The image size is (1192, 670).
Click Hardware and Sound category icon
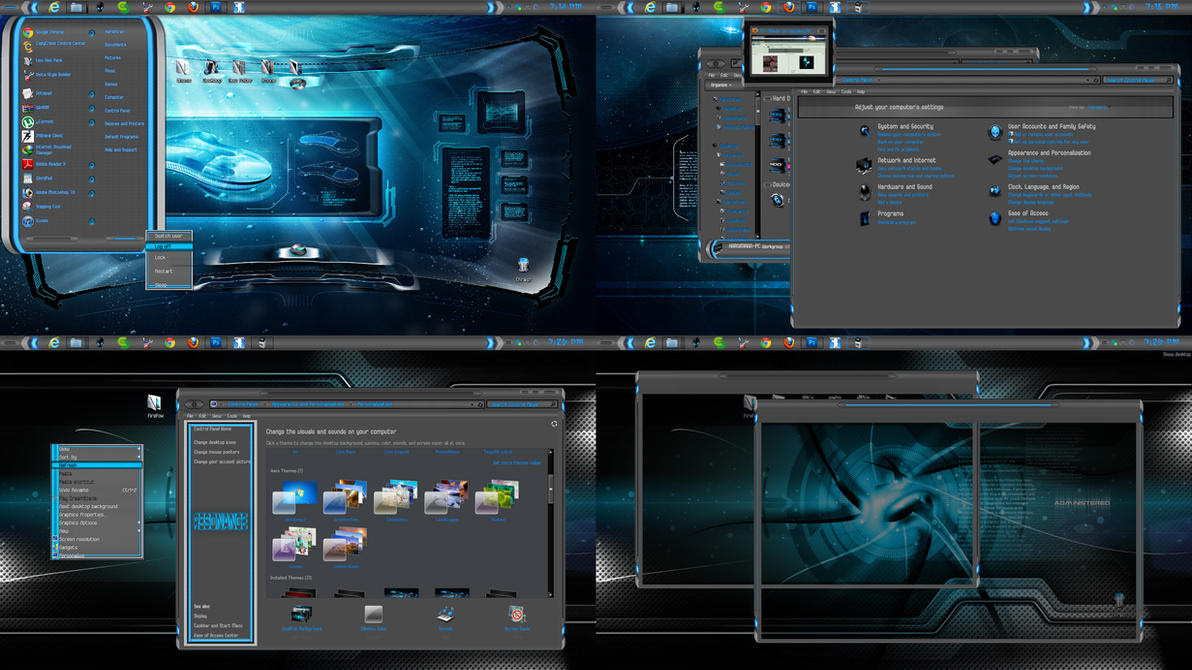pos(864,192)
